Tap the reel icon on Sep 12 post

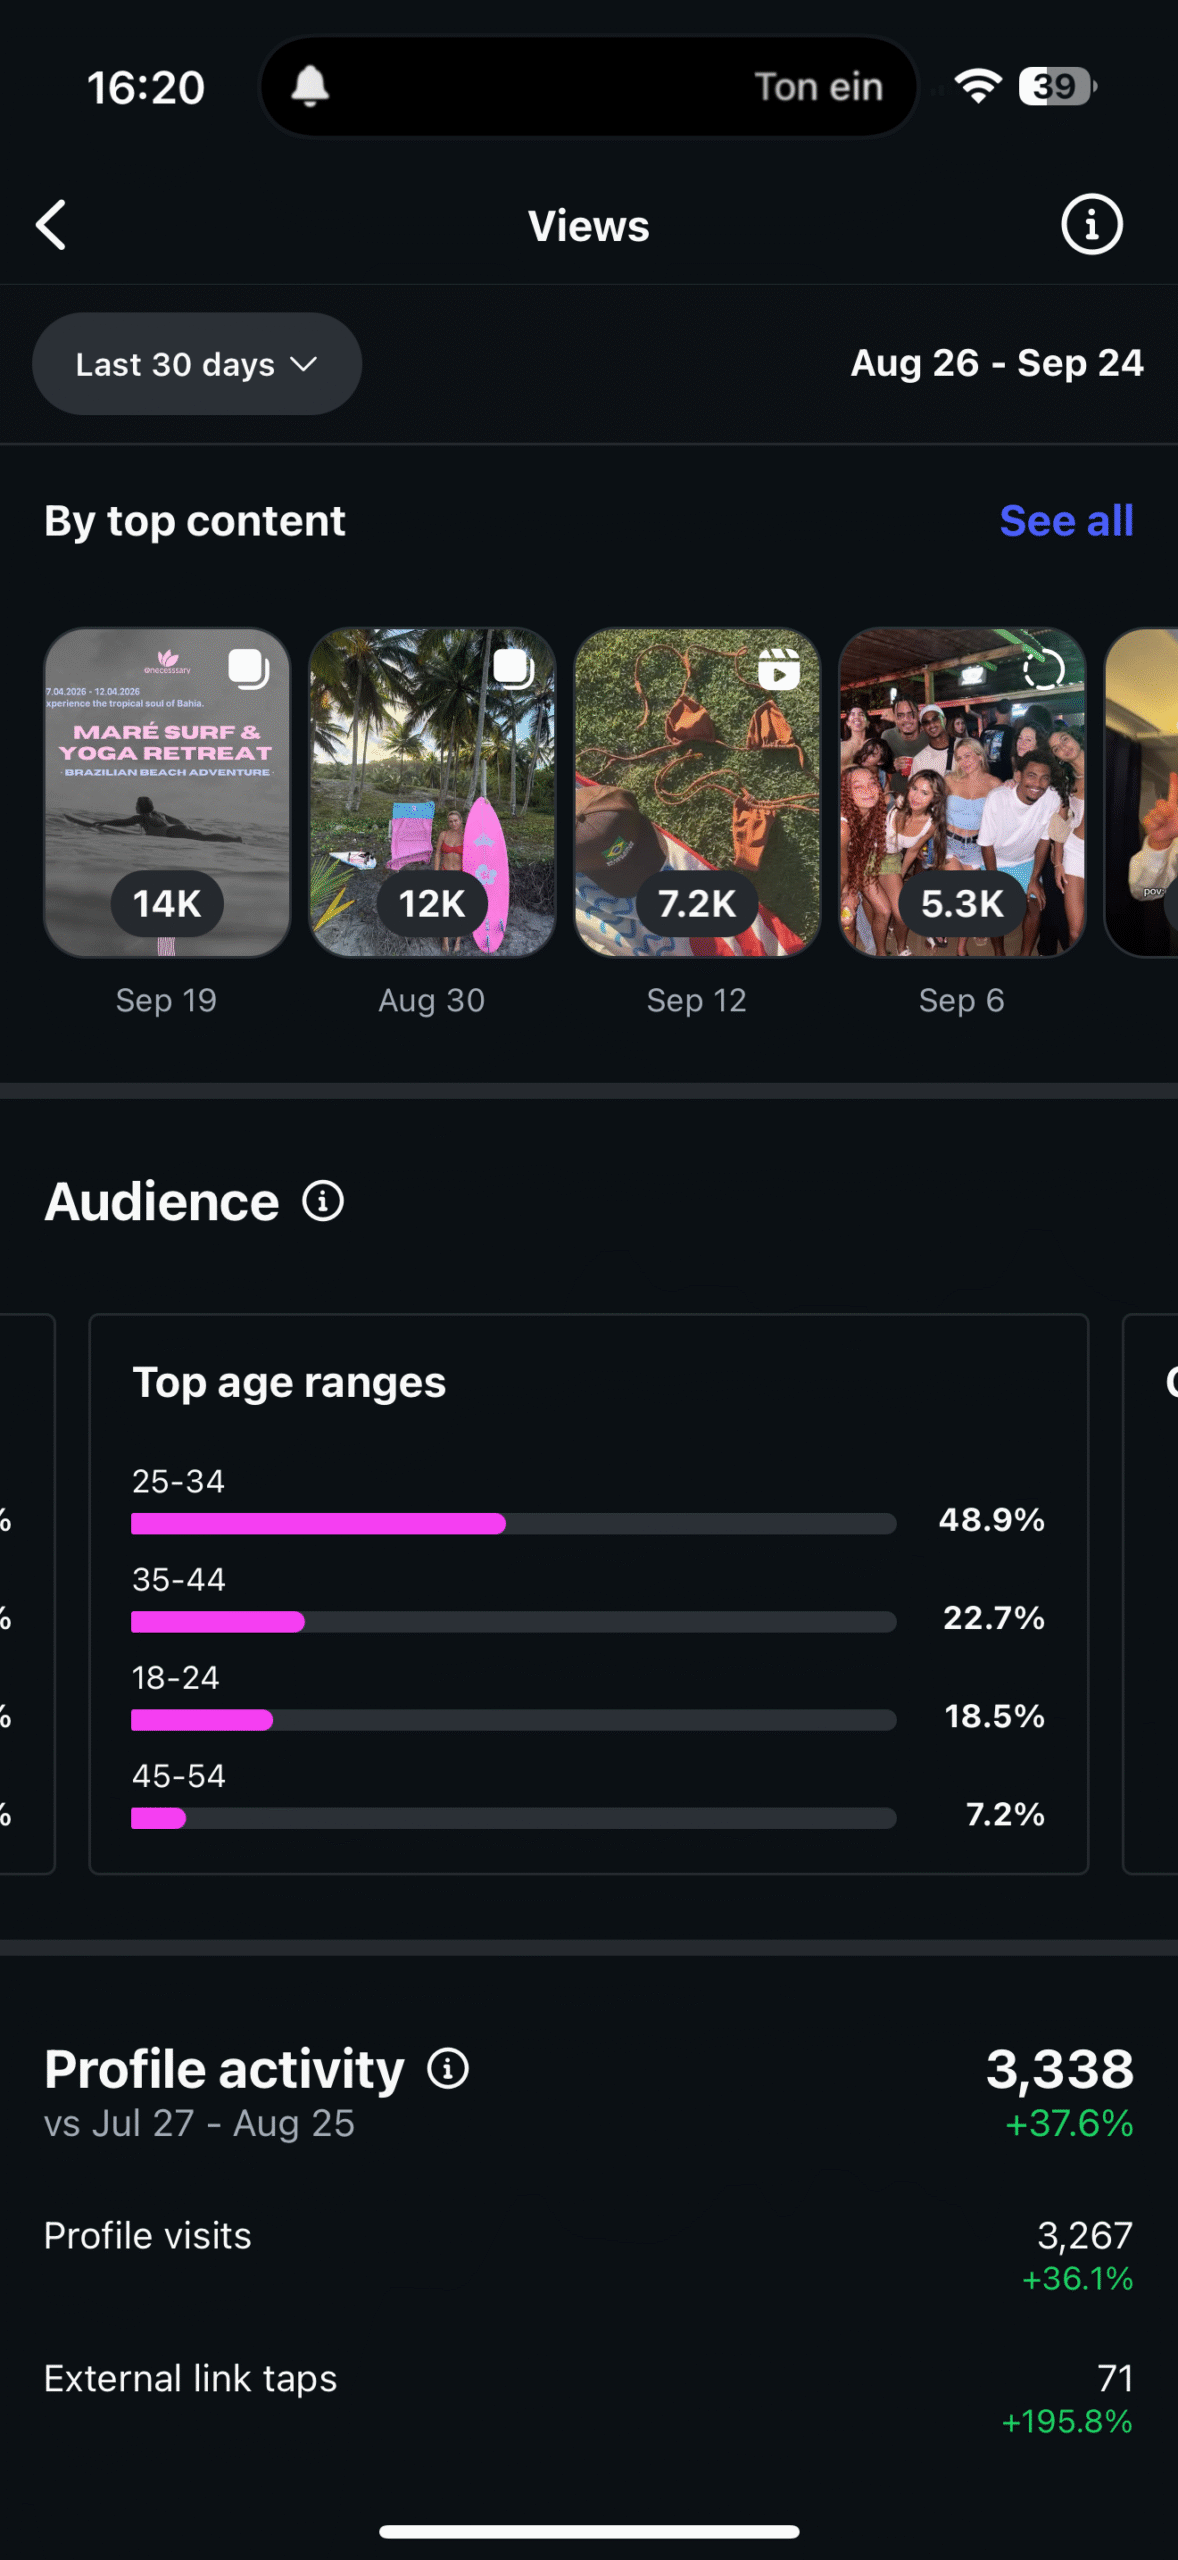[x=778, y=669]
